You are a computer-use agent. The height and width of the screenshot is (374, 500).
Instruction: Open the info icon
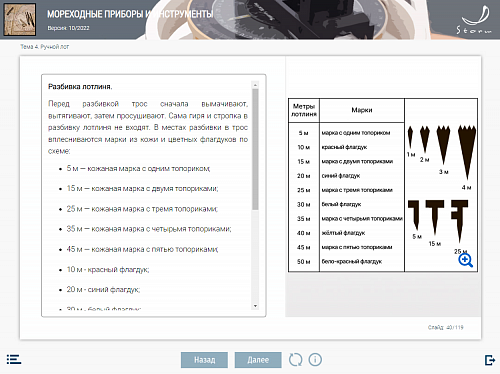tap(315, 360)
